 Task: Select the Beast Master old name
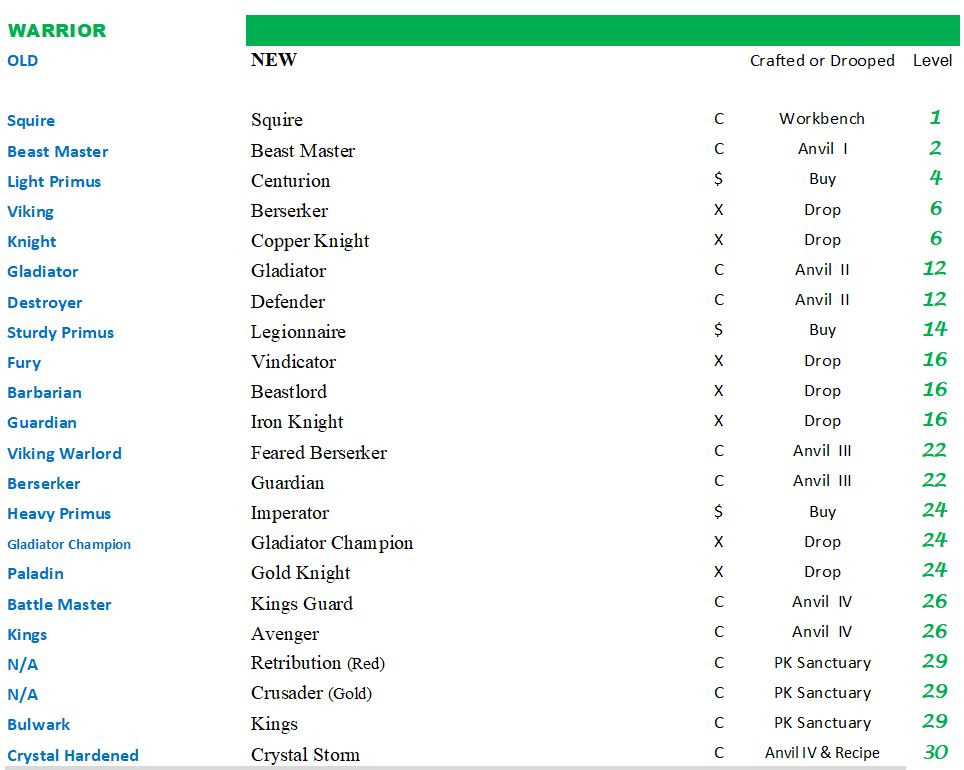[x=57, y=151]
